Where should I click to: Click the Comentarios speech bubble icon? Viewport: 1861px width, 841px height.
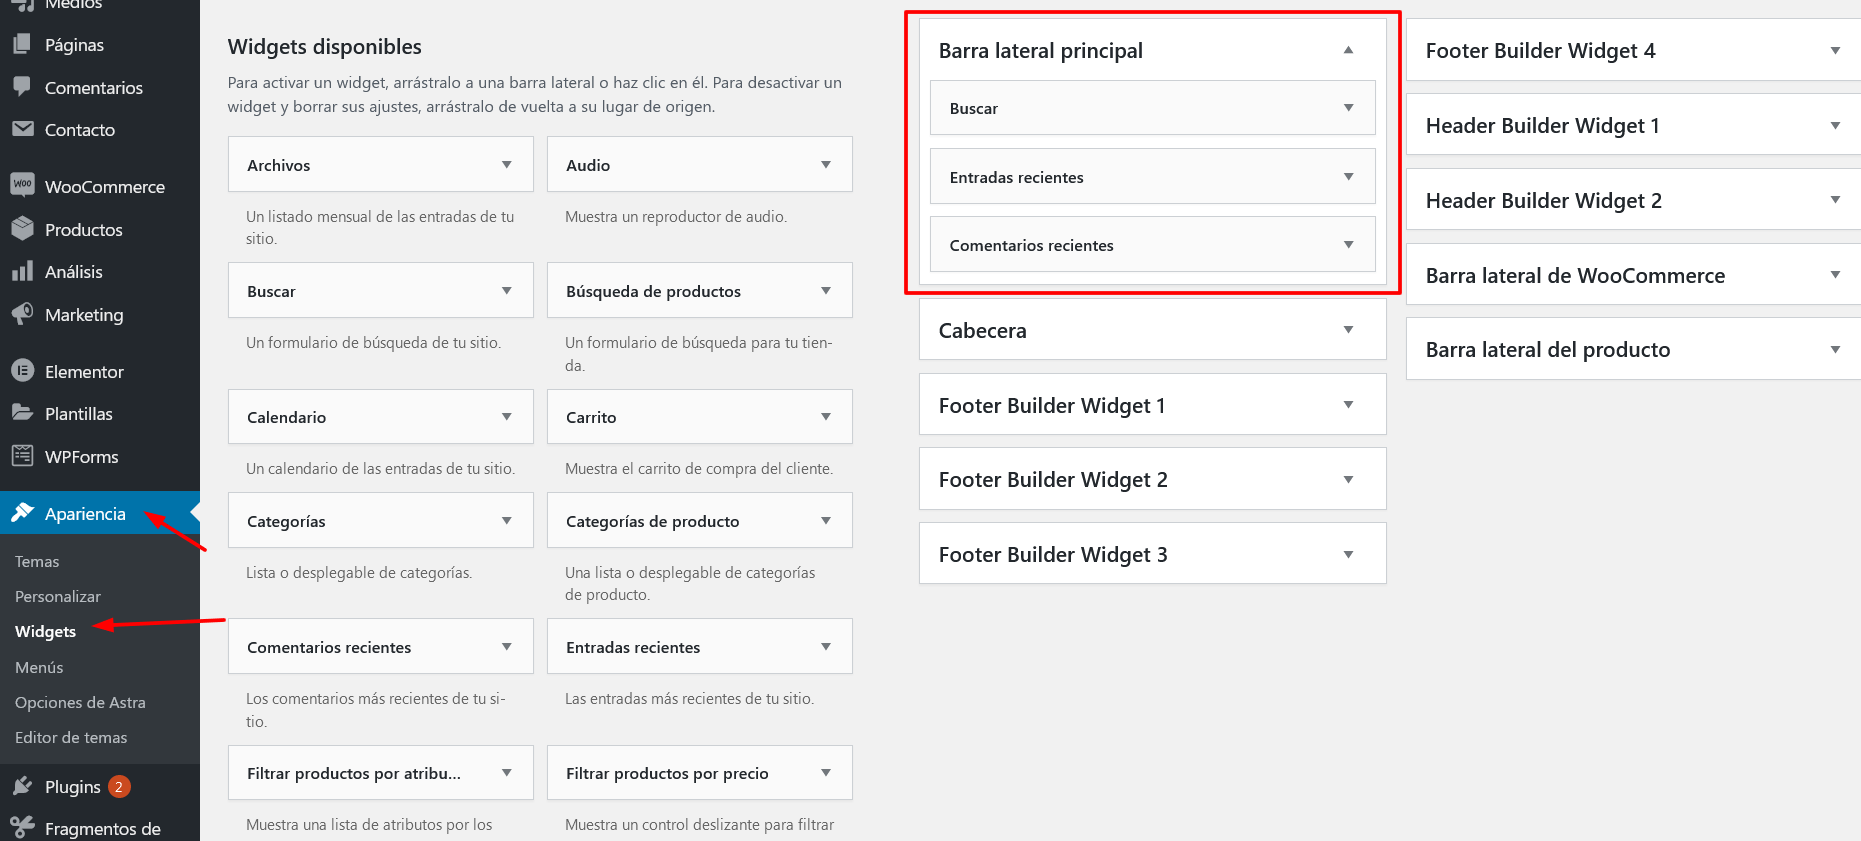[x=22, y=87]
